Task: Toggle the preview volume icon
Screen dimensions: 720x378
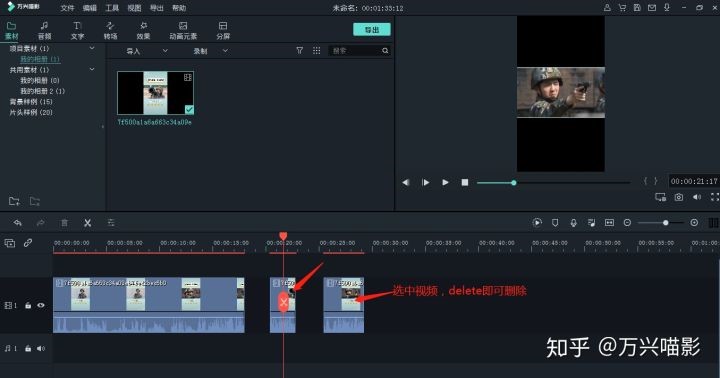Action: [x=697, y=197]
